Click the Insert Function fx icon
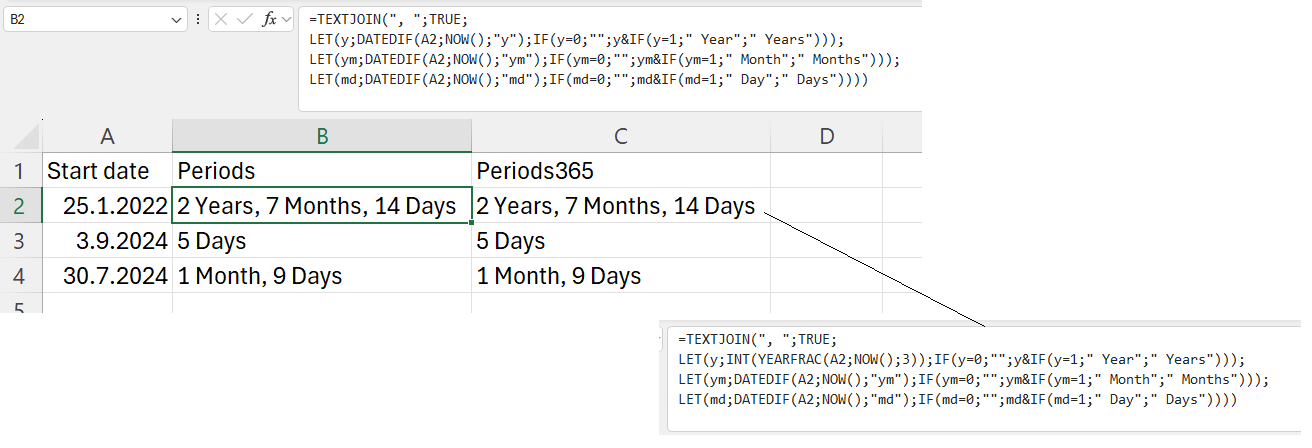Image resolution: width=1312 pixels, height=448 pixels. pos(269,19)
